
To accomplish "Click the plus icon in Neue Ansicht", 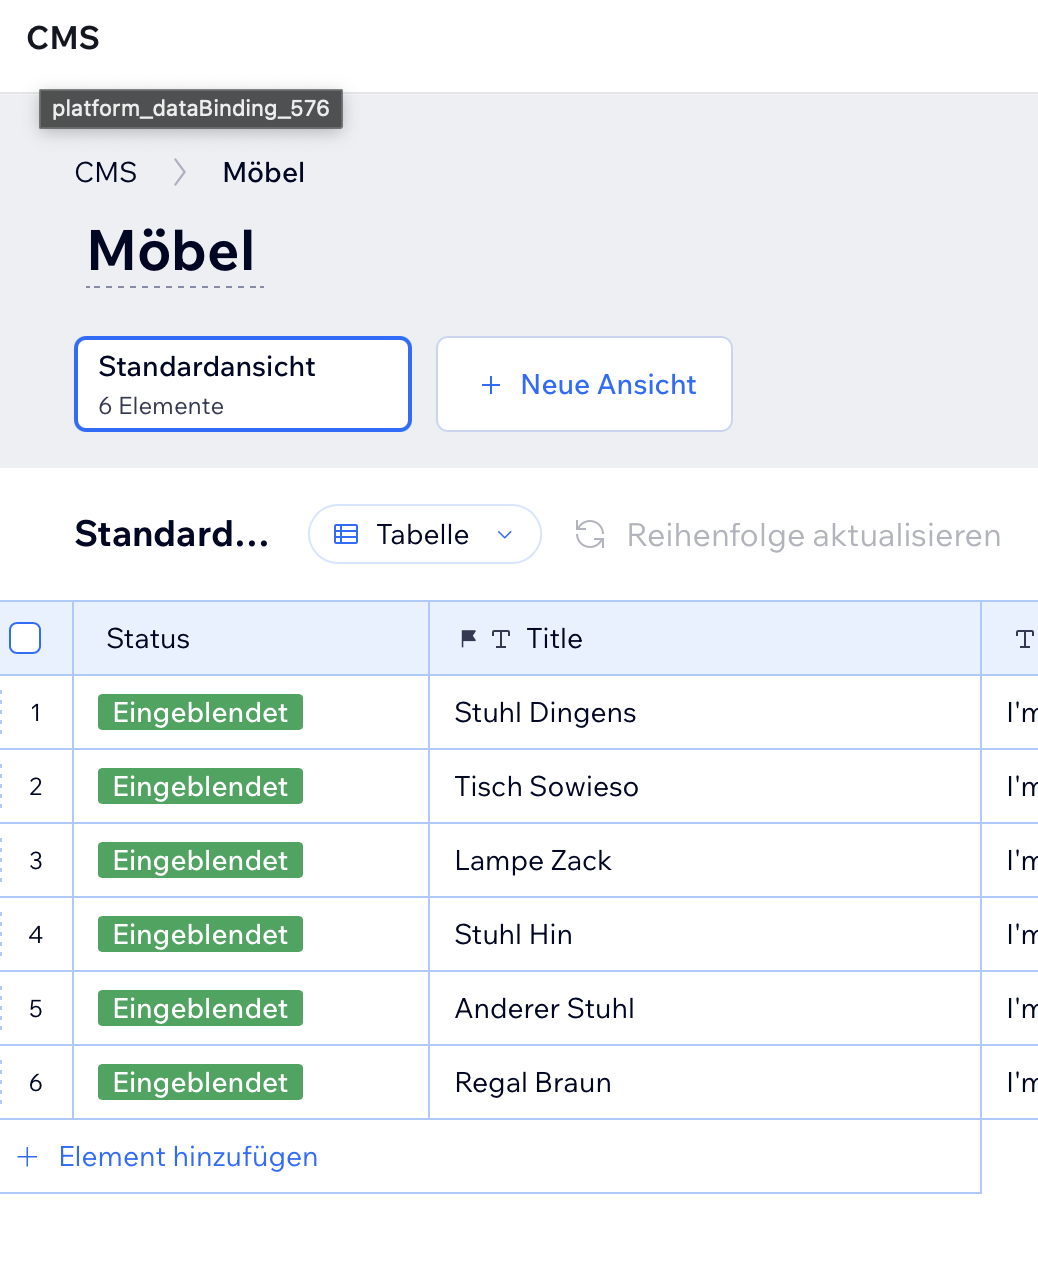I will pos(490,385).
